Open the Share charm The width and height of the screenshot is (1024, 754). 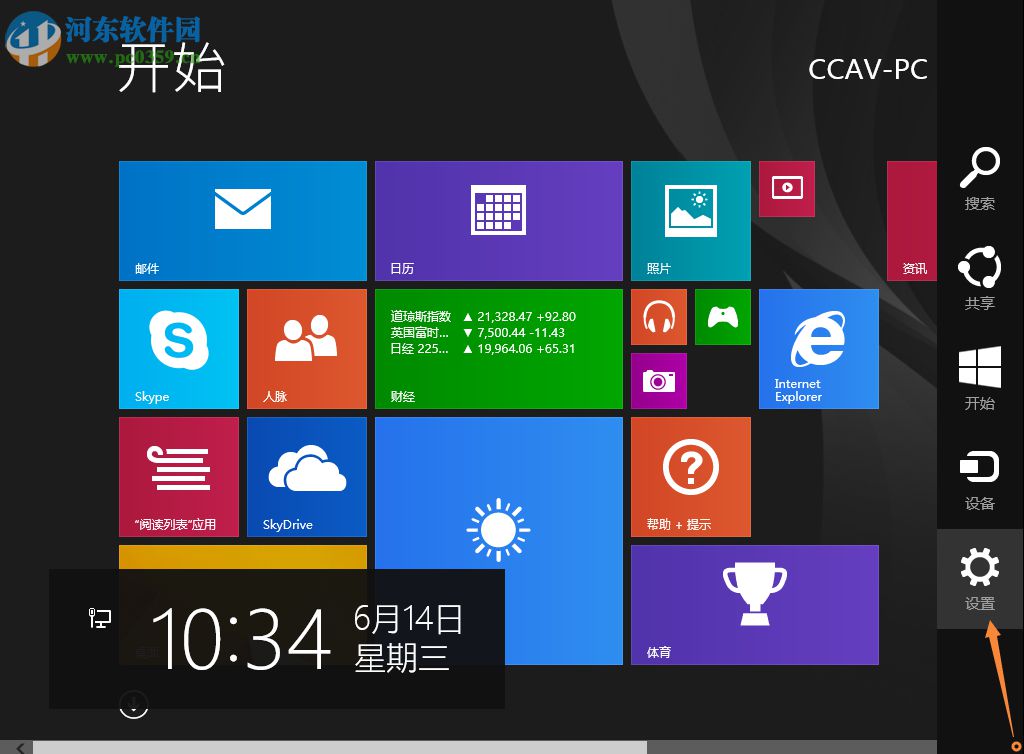978,280
